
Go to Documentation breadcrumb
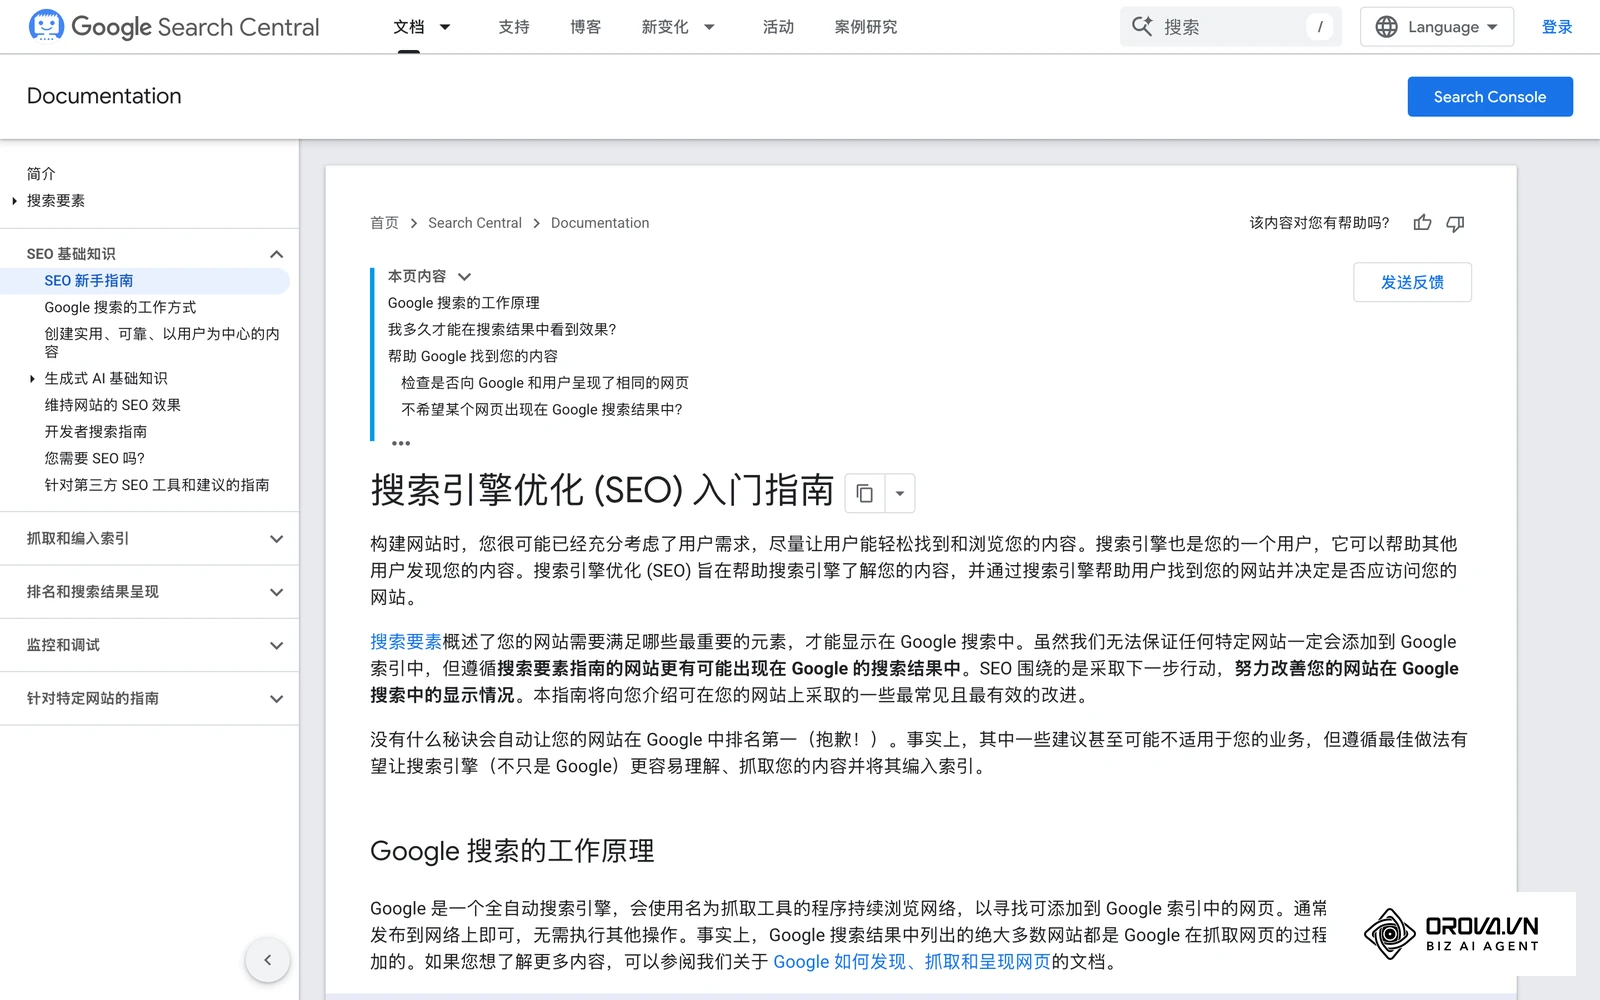coord(600,223)
